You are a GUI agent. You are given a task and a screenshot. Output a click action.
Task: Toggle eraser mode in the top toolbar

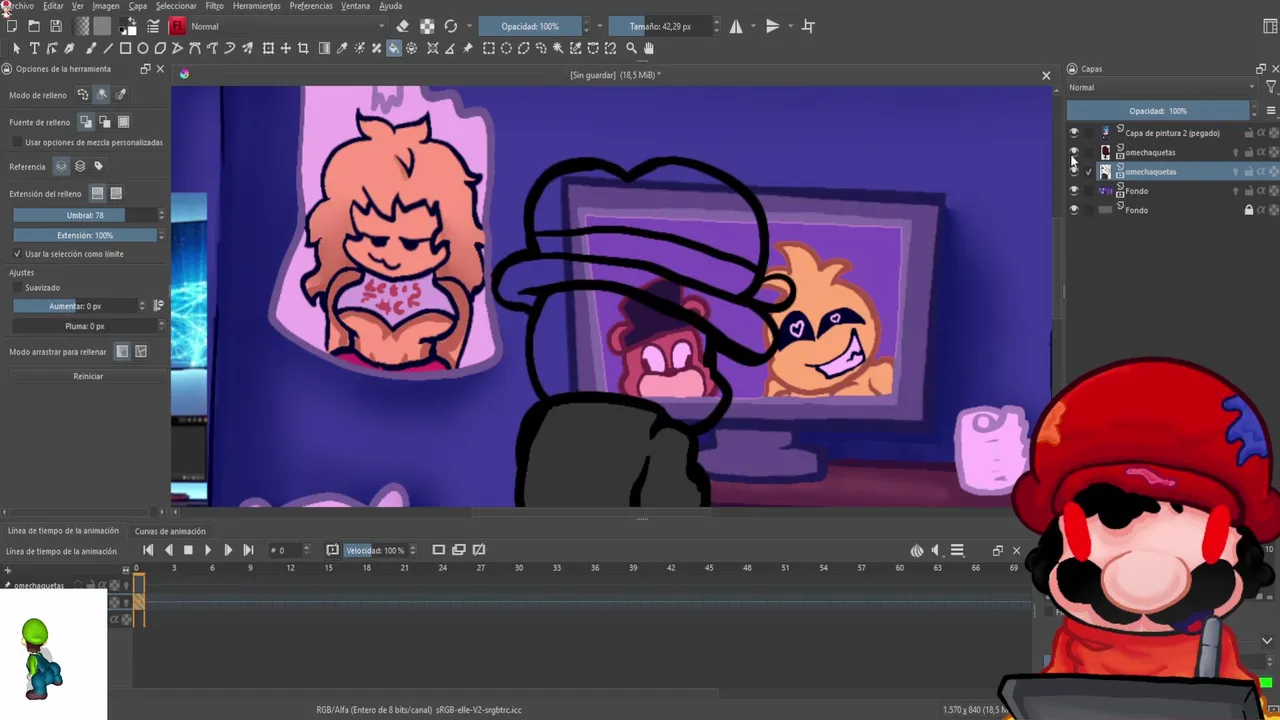click(402, 26)
